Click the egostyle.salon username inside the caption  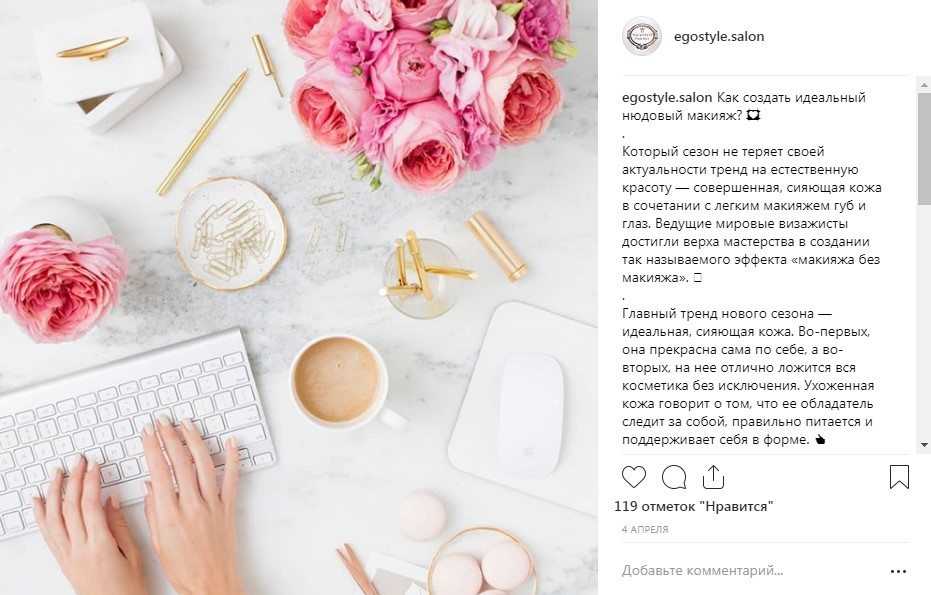[667, 97]
